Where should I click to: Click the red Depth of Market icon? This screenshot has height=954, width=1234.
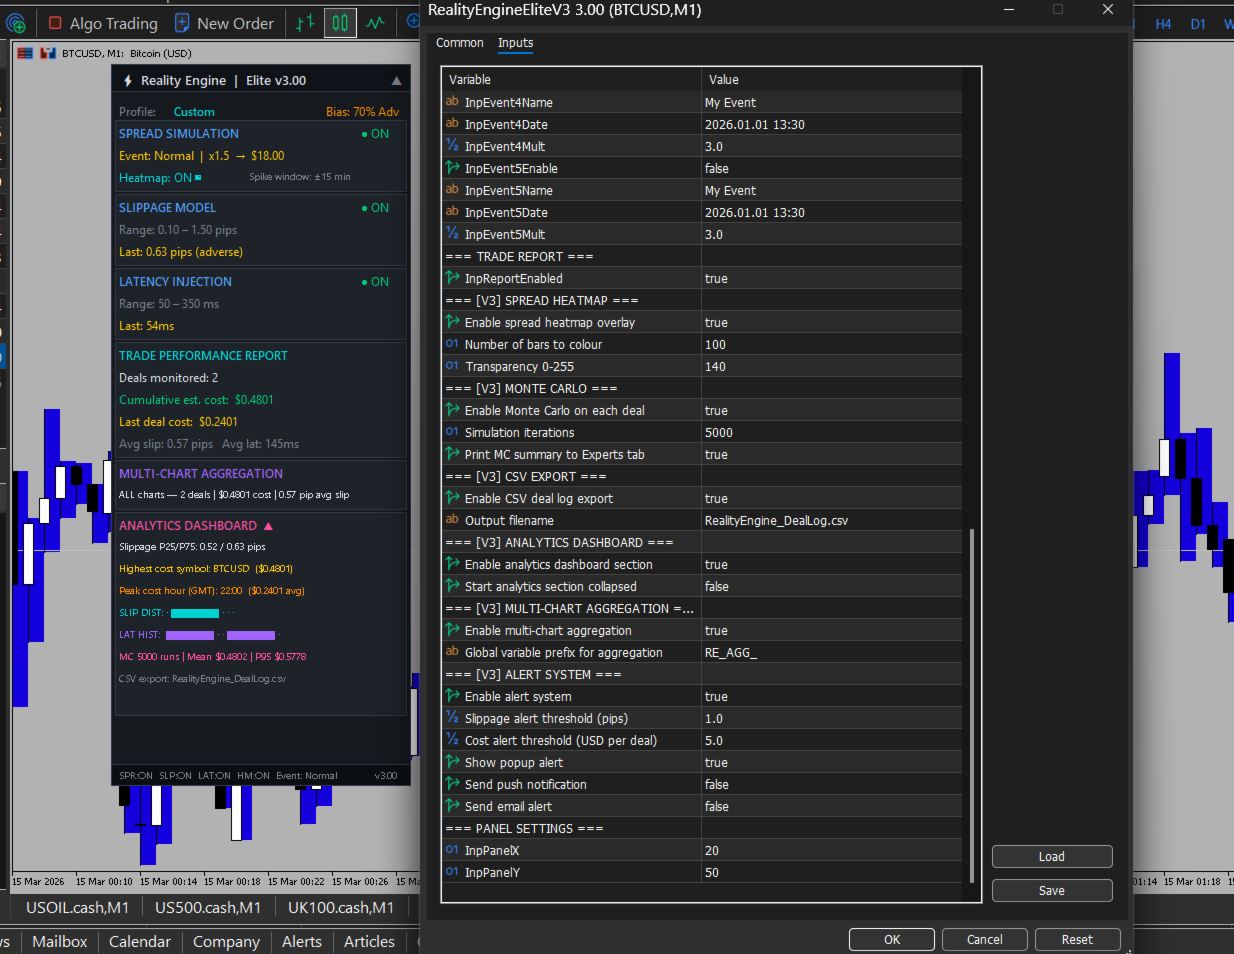[x=25, y=53]
